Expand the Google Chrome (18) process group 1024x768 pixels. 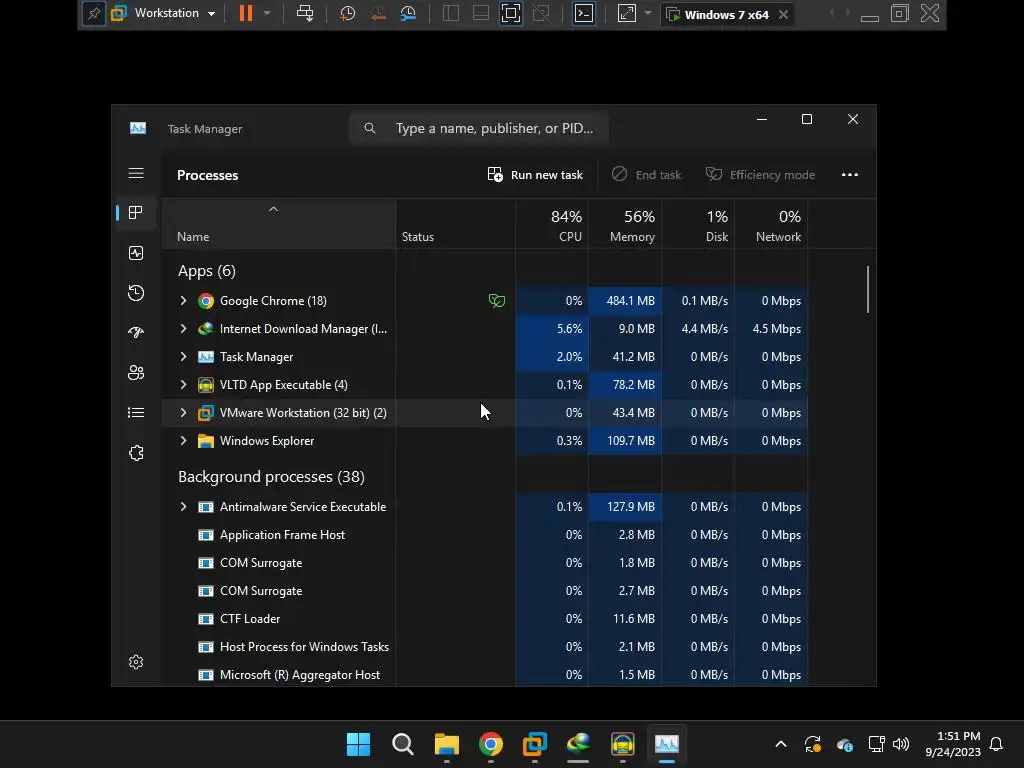[184, 300]
